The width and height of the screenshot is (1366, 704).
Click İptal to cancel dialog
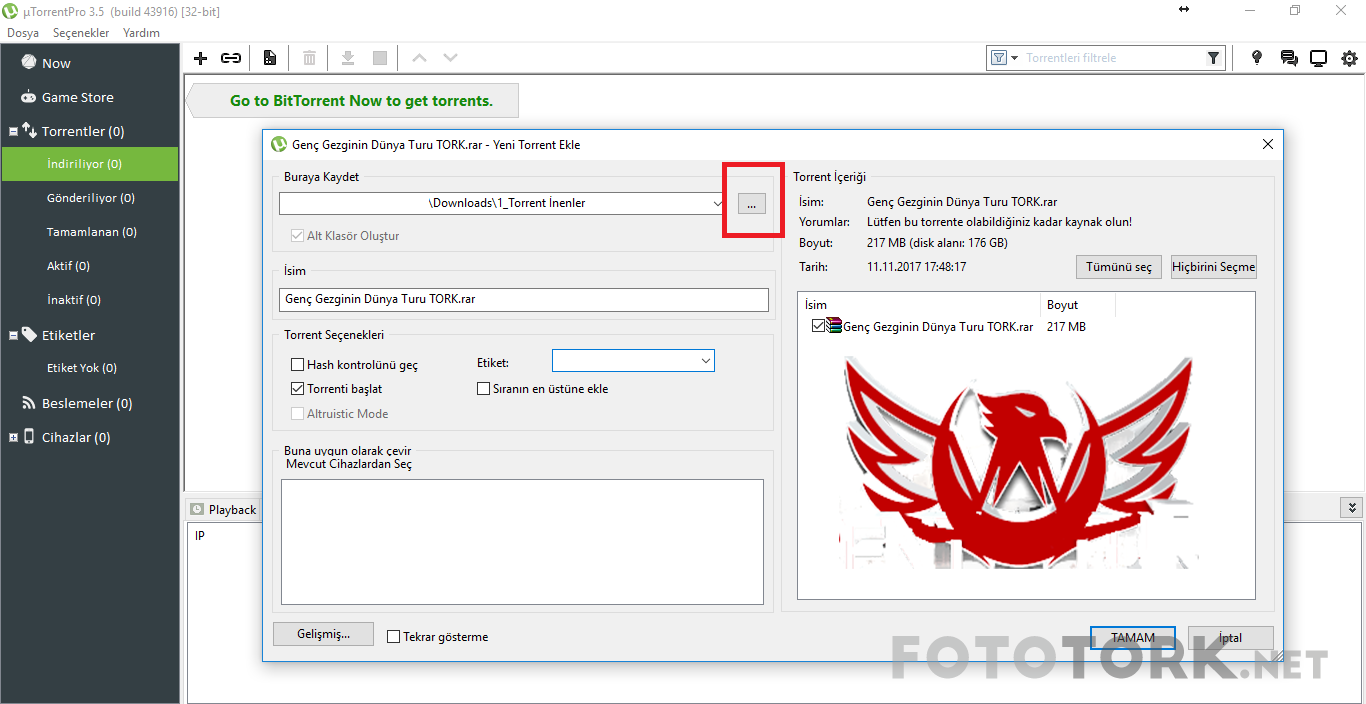1230,638
